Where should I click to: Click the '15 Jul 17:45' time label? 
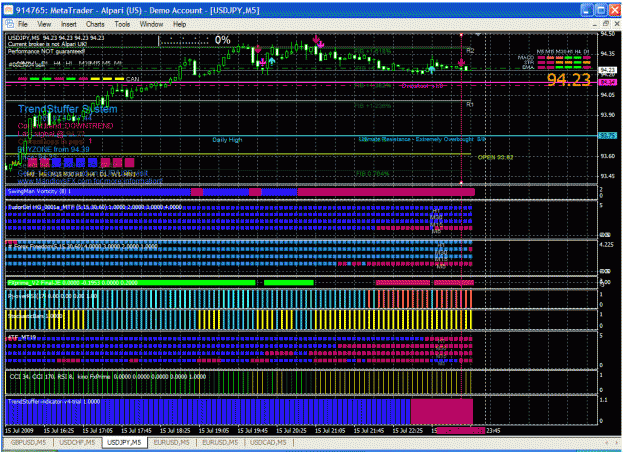(136, 430)
